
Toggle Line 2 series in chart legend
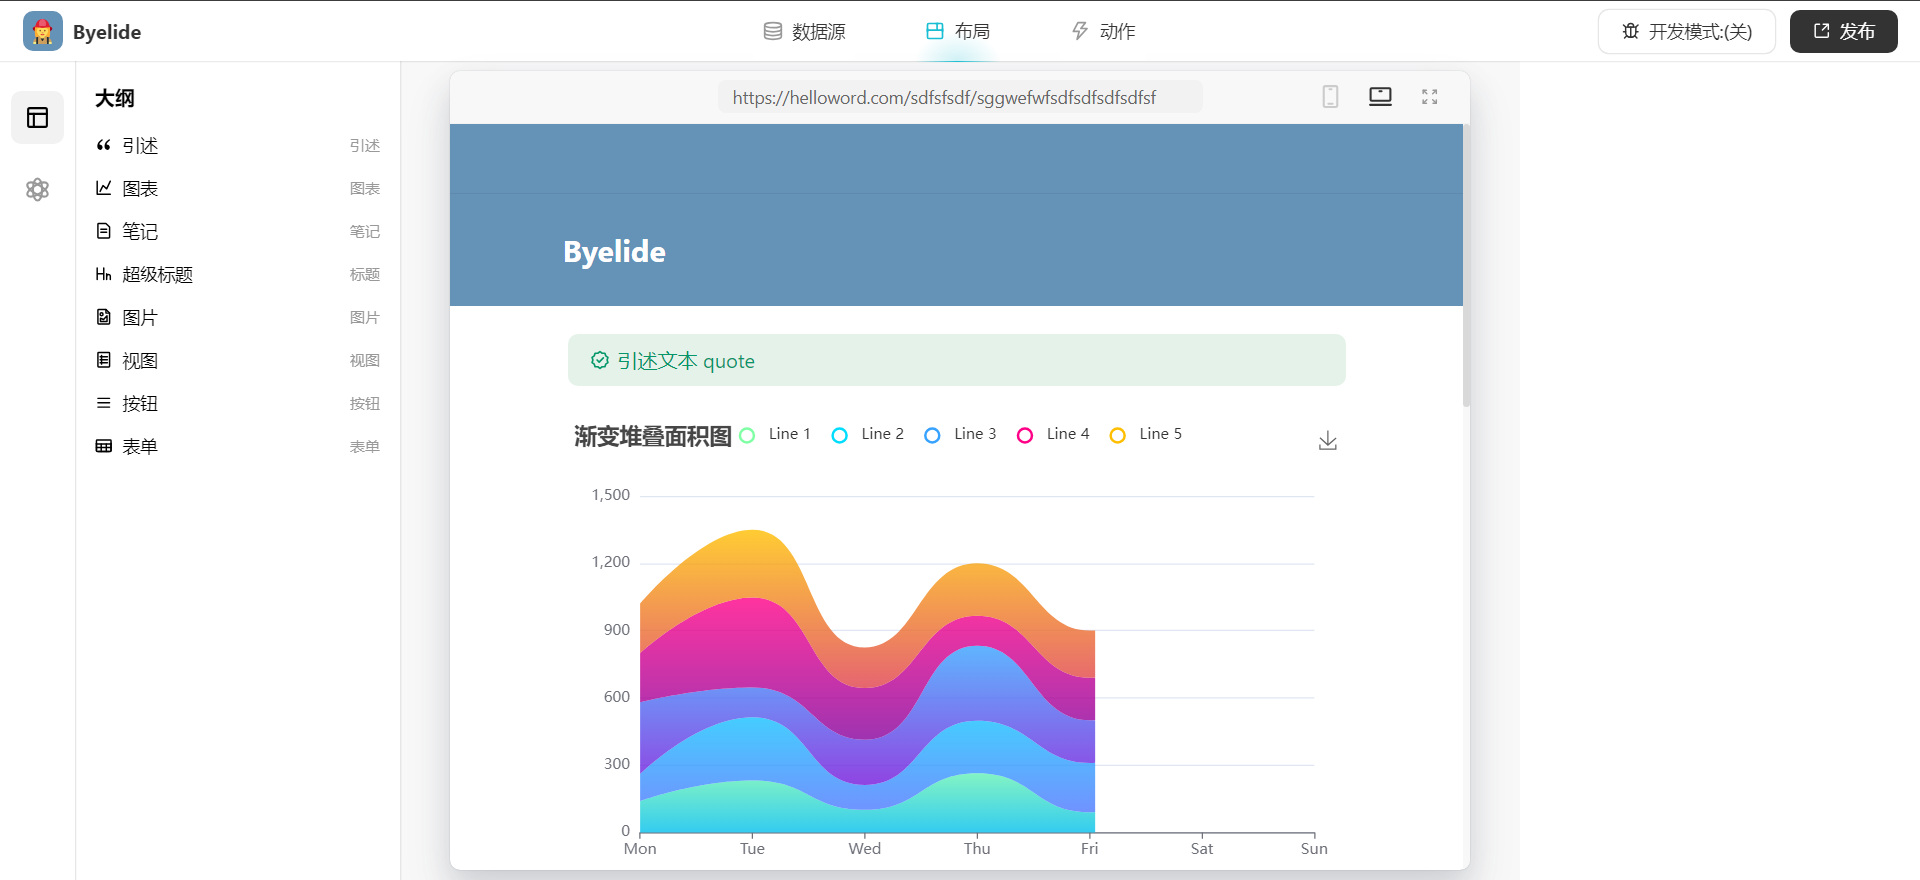(868, 434)
